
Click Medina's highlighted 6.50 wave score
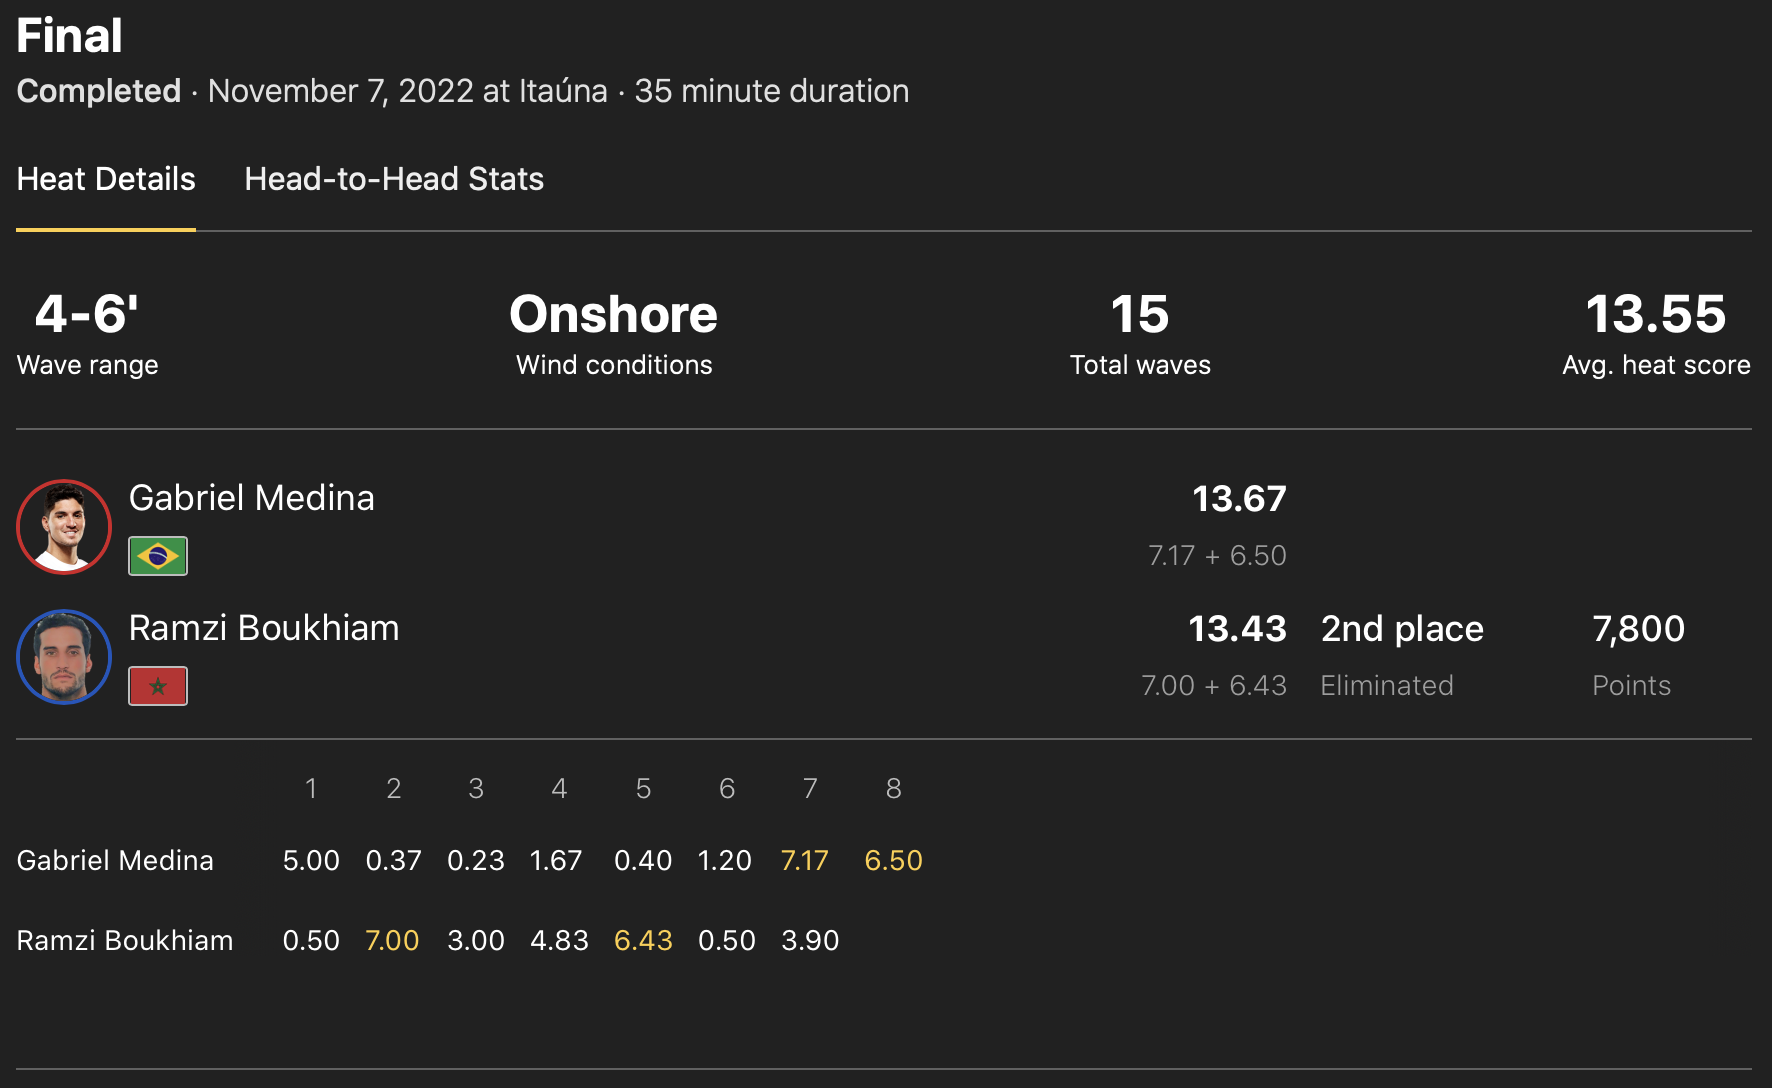coord(893,861)
